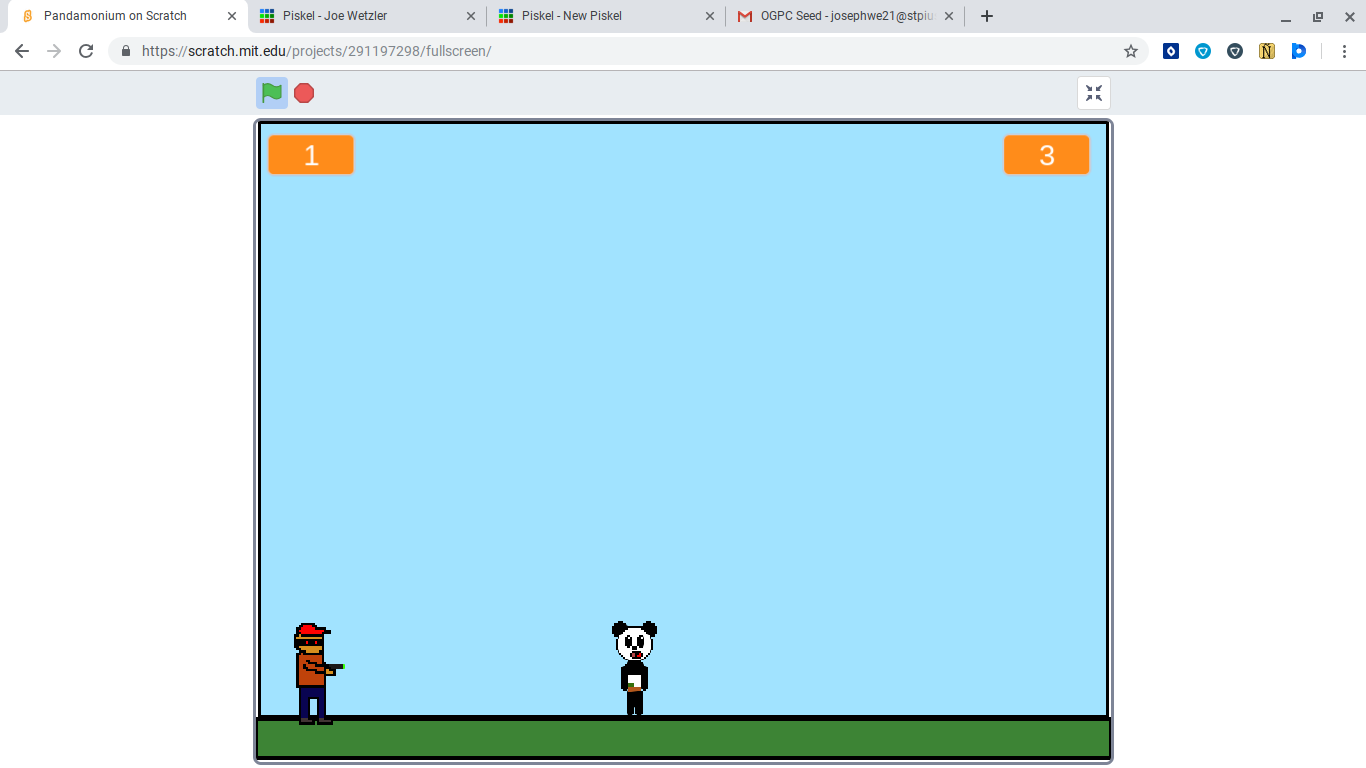
Task: Open a new browser tab
Action: click(987, 16)
